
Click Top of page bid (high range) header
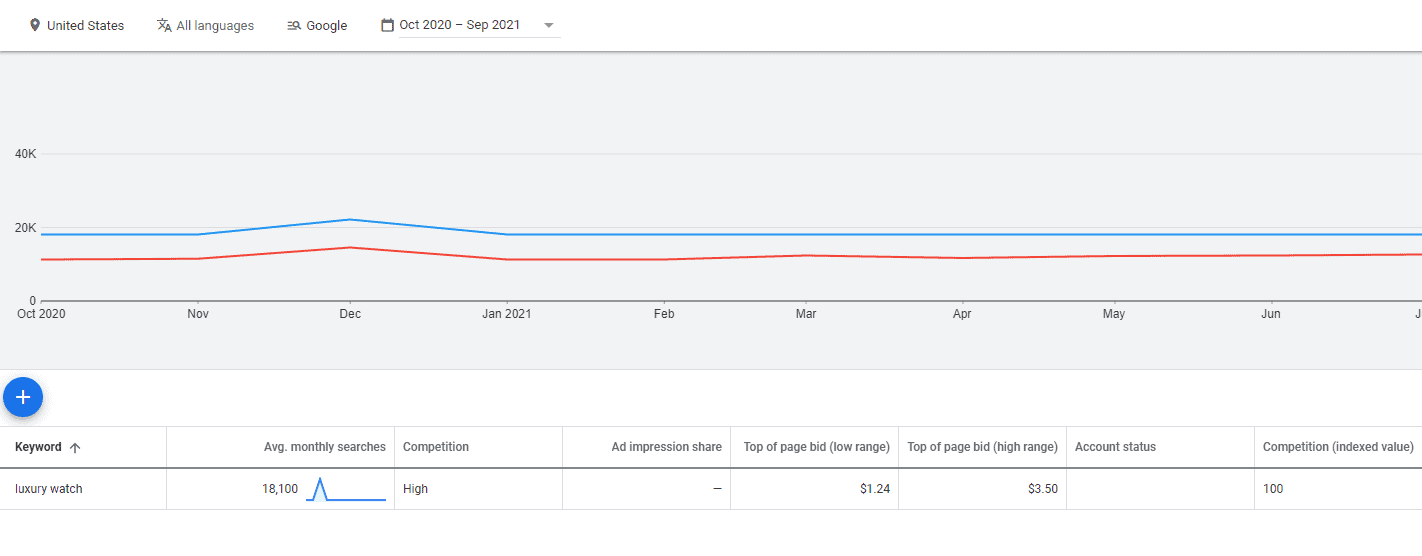[982, 447]
